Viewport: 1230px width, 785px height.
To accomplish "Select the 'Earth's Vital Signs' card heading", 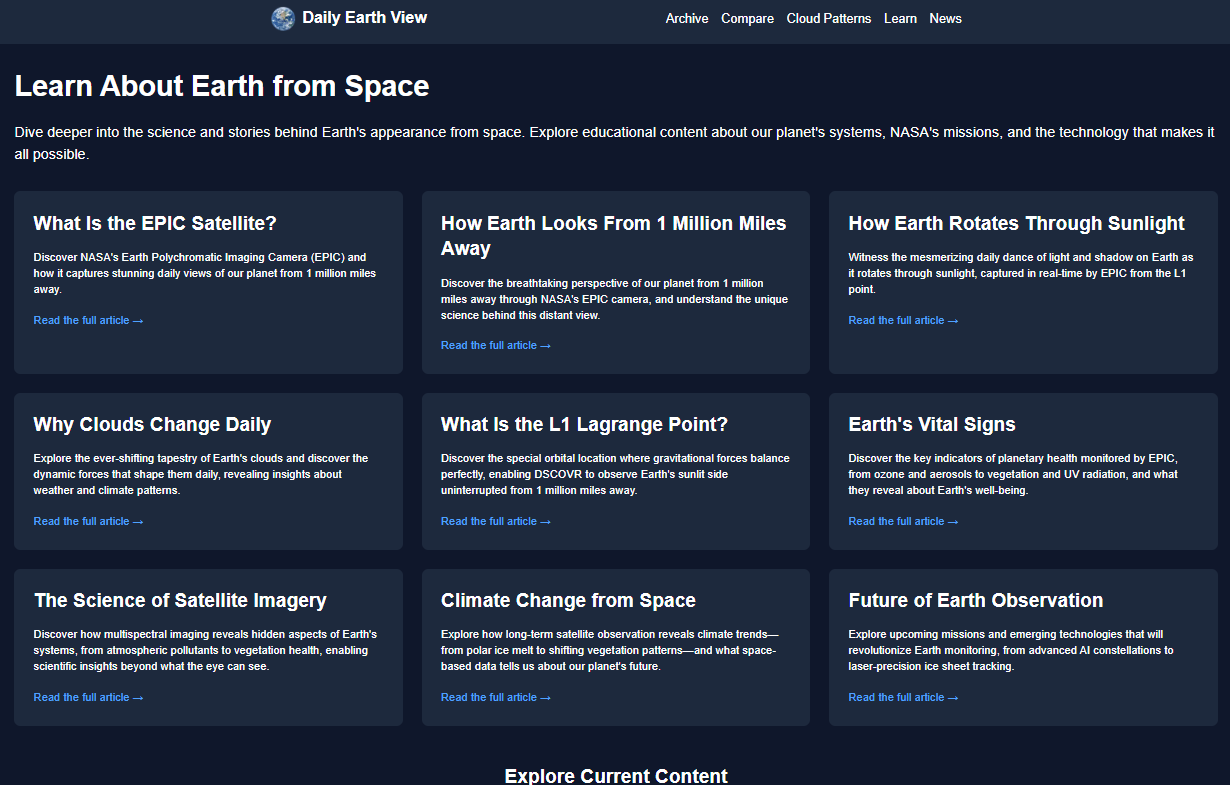I will [931, 424].
